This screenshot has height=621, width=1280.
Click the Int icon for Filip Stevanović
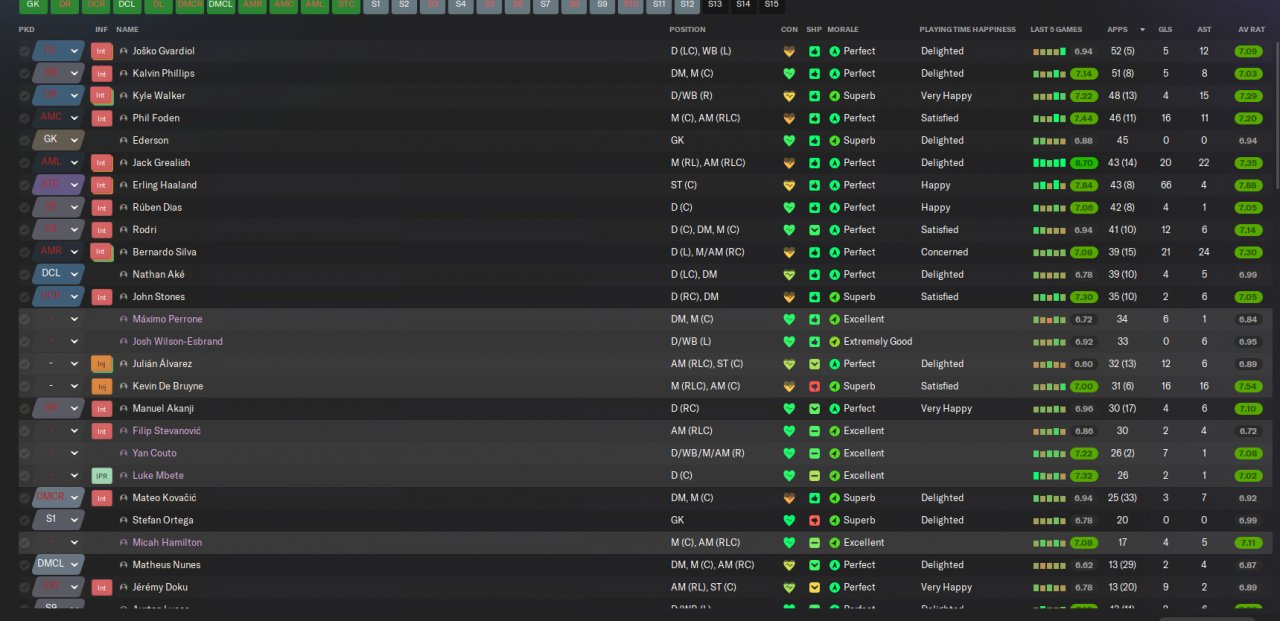click(x=101, y=431)
